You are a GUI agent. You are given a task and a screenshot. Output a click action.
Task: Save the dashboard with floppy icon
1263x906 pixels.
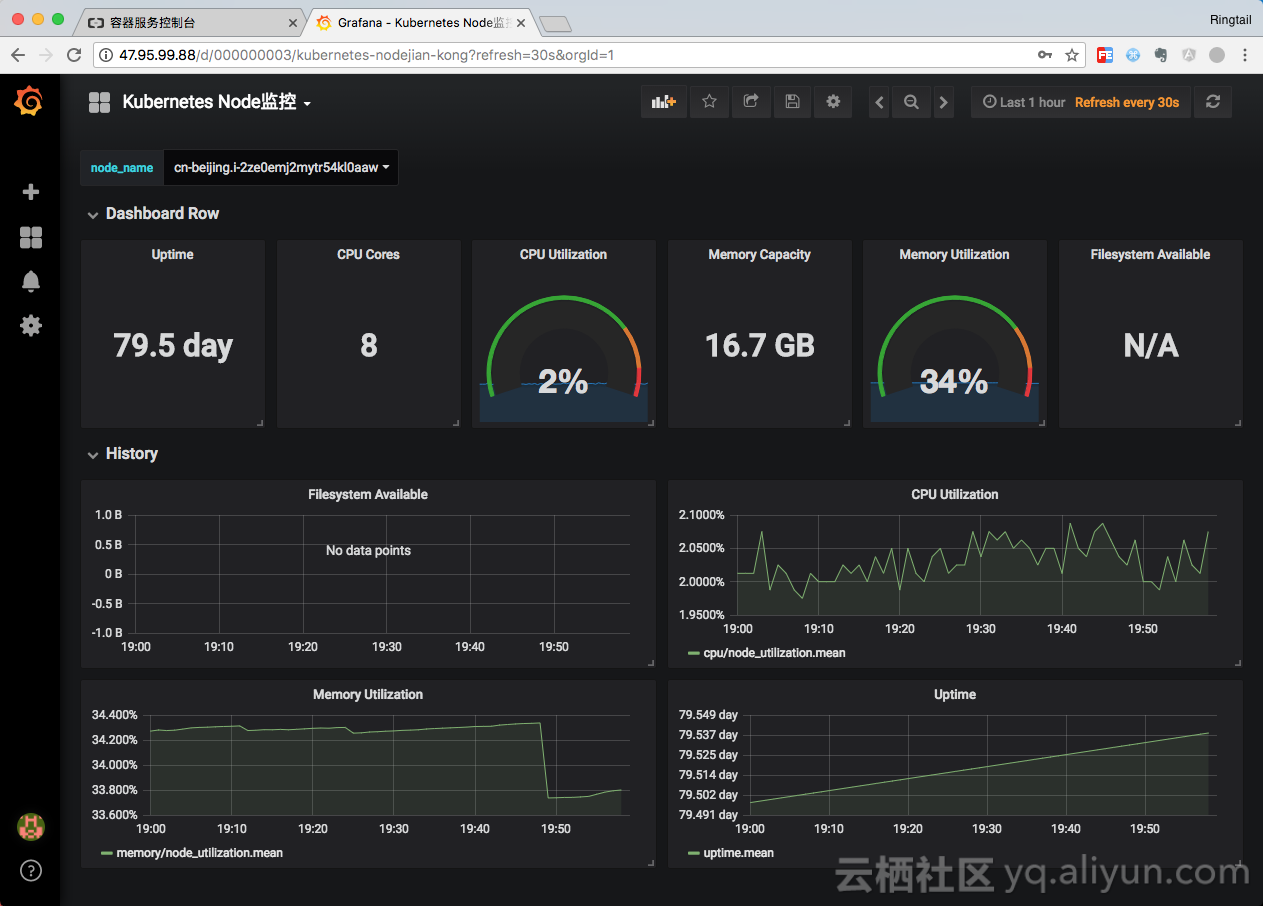792,102
